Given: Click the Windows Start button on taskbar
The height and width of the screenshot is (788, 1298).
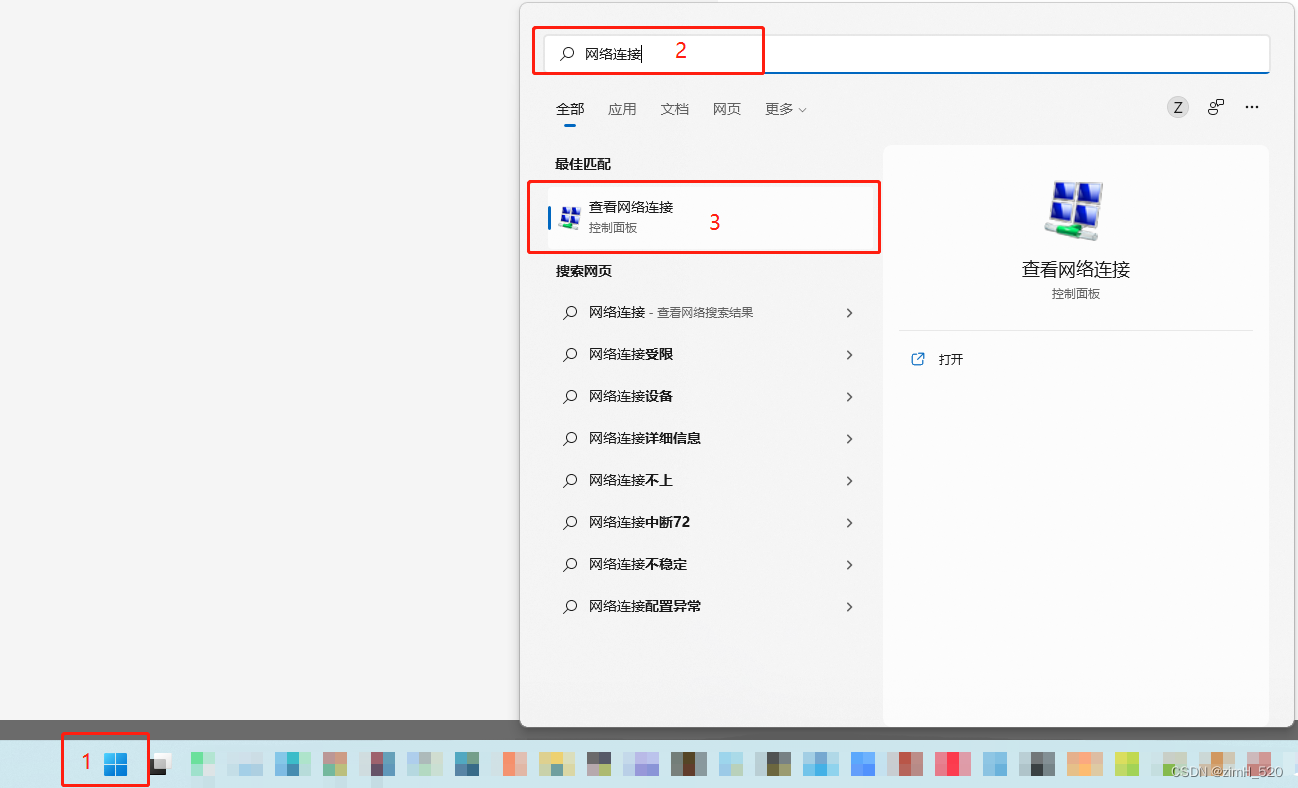Looking at the screenshot, I should (117, 760).
